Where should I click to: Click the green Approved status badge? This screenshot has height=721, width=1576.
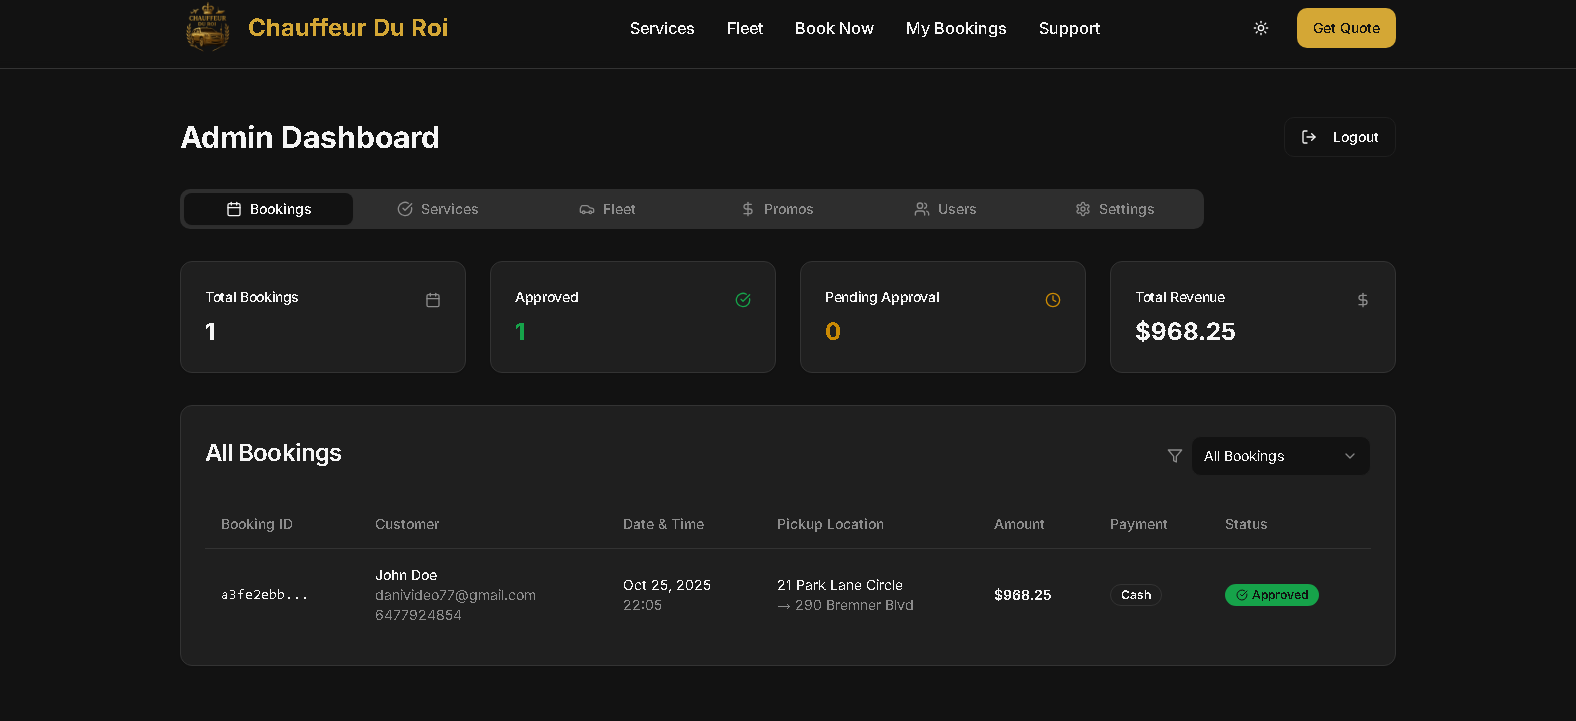coord(1271,595)
